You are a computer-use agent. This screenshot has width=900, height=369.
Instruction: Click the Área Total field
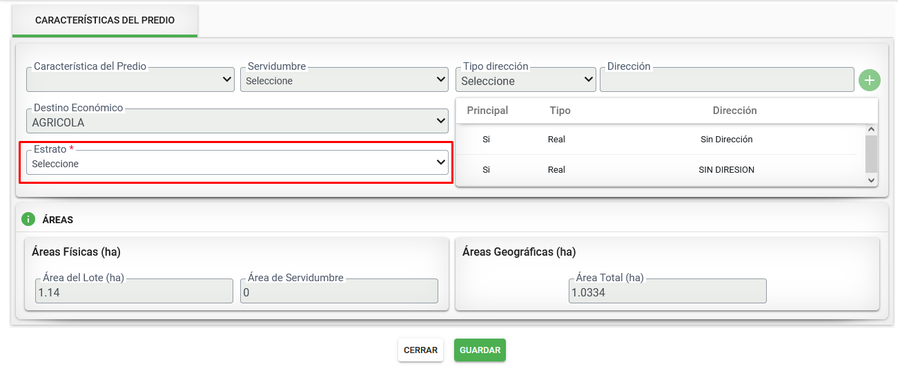click(x=668, y=291)
